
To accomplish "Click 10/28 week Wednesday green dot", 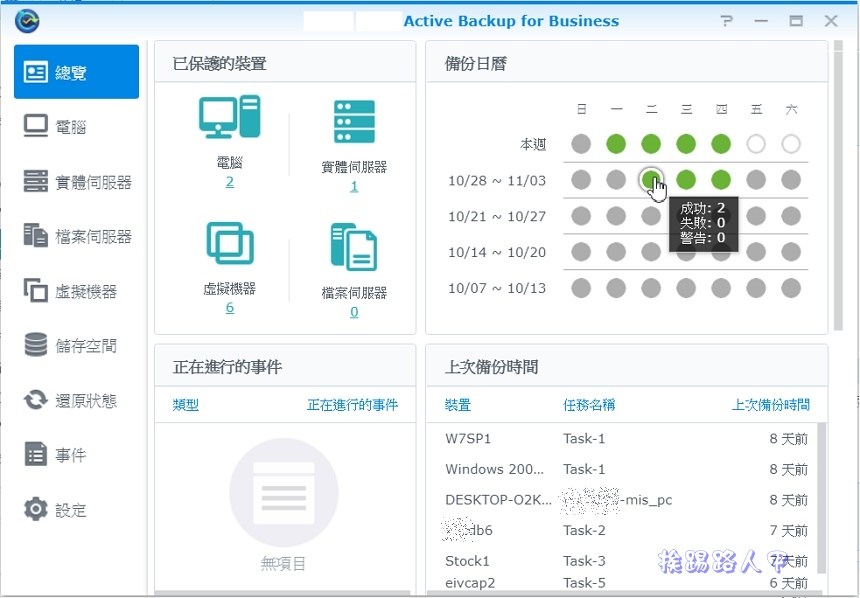I will pyautogui.click(x=686, y=179).
